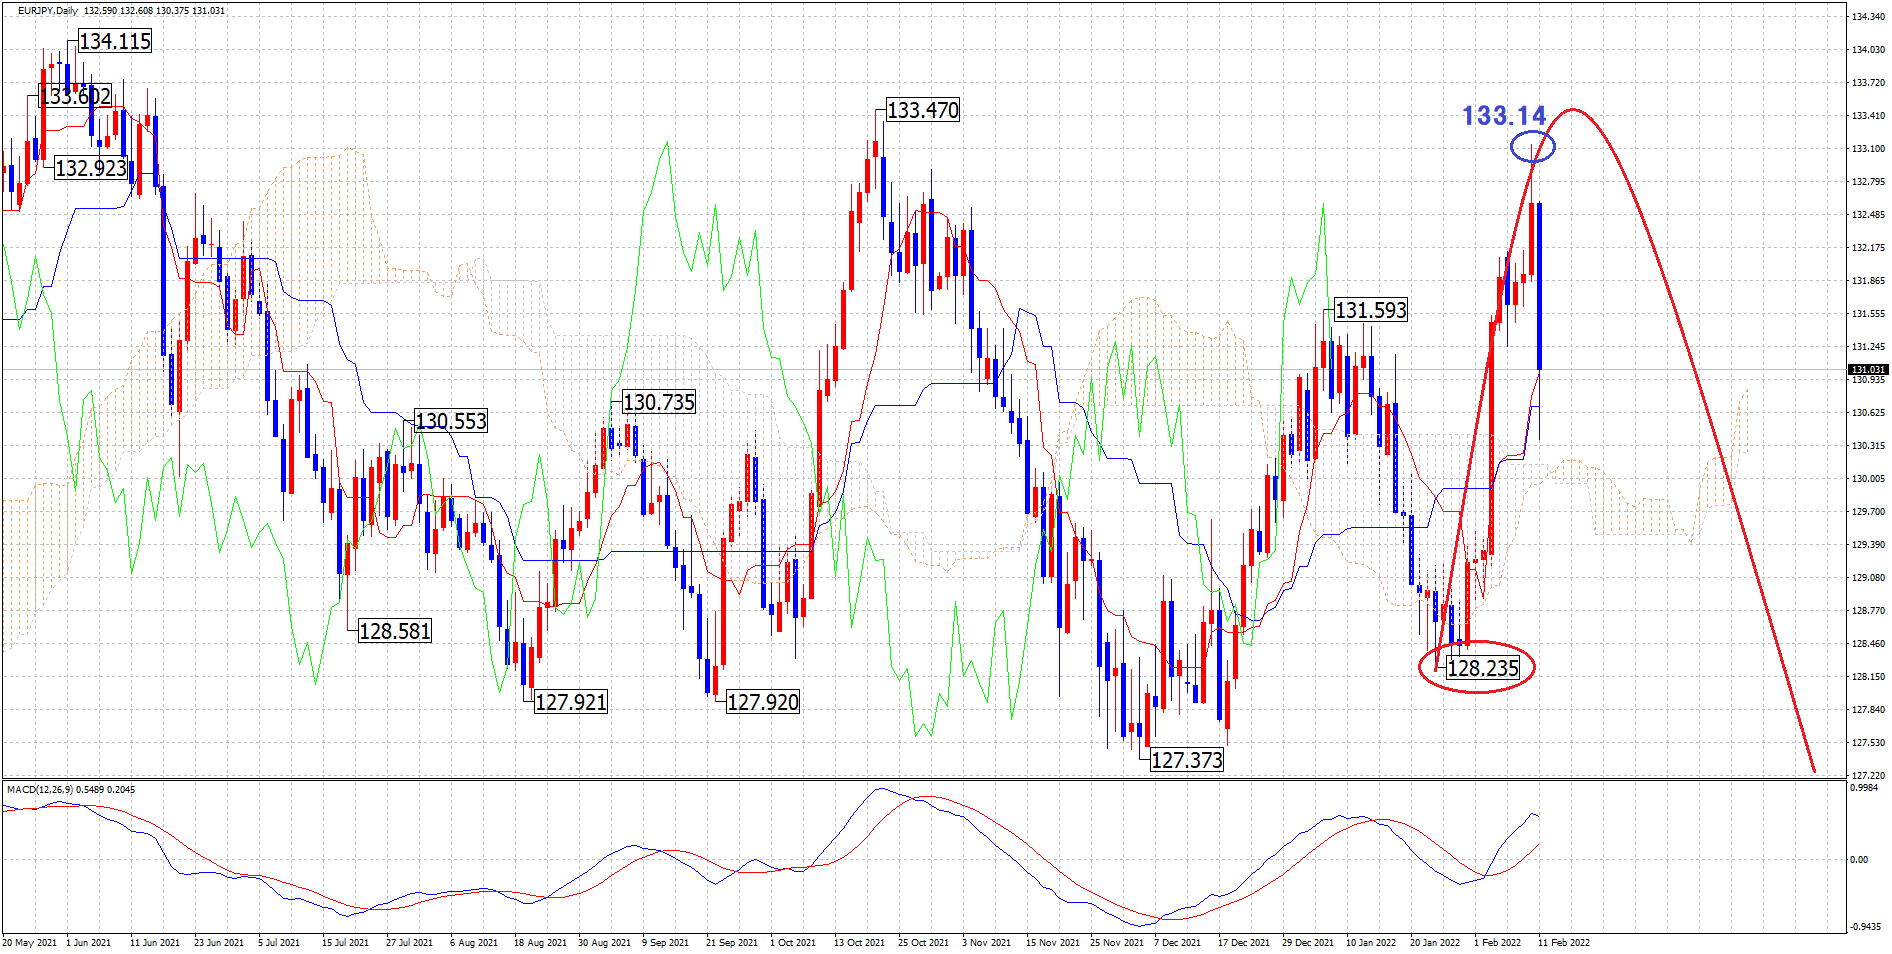
Task: Click the current price marker 131.031
Action: (x=1866, y=370)
